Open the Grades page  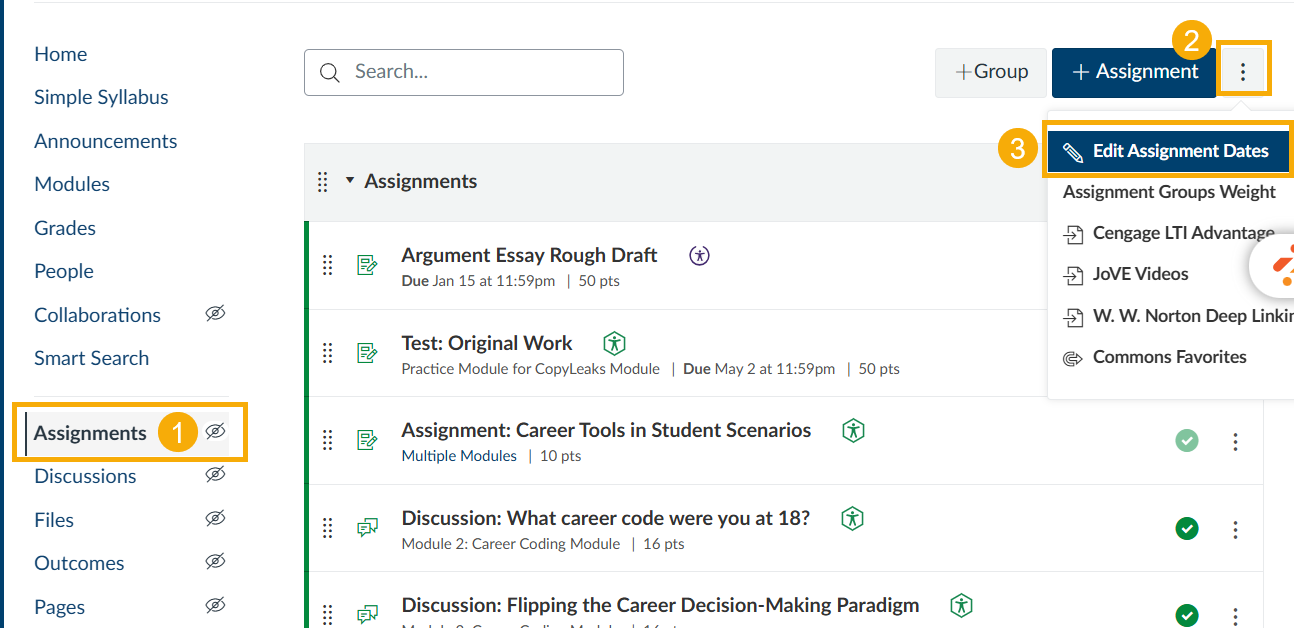pos(65,228)
